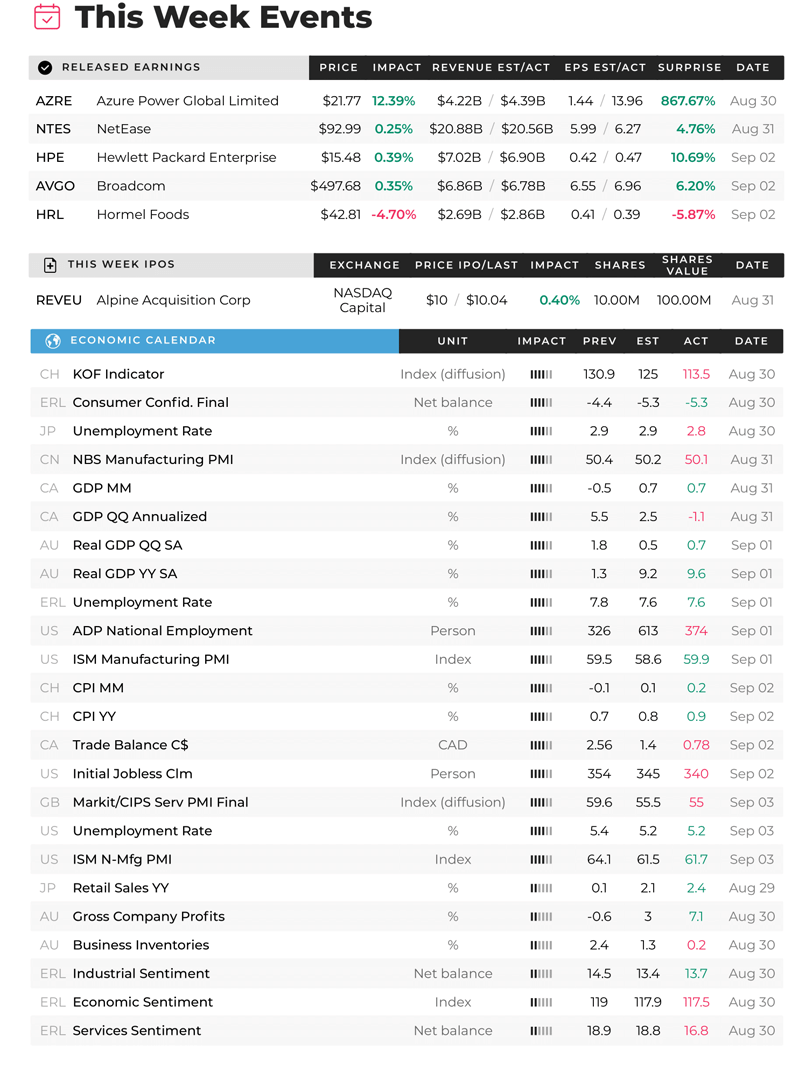This screenshot has height=1073, width=806.
Task: Click the This Week IPOs section header
Action: tap(171, 265)
